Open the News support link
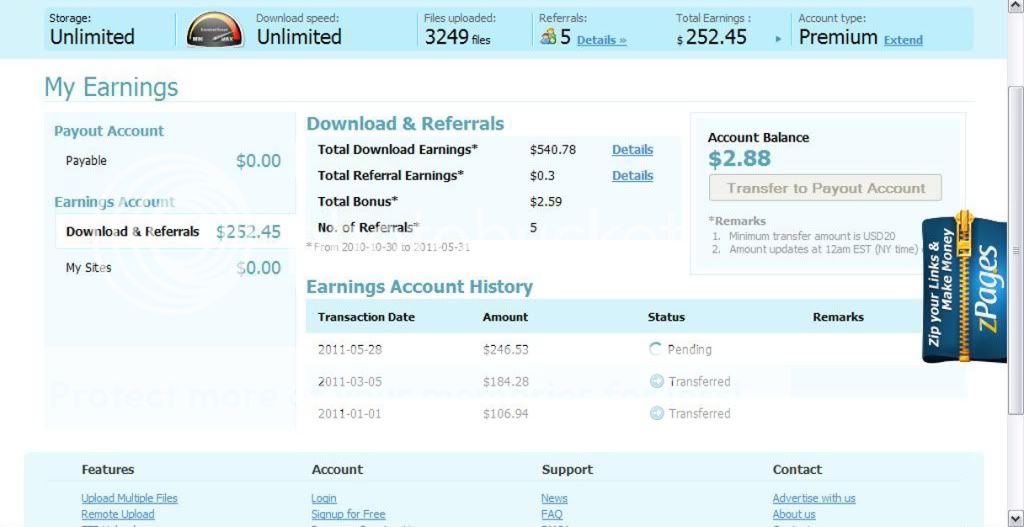The image size is (1024, 527). (x=554, y=498)
